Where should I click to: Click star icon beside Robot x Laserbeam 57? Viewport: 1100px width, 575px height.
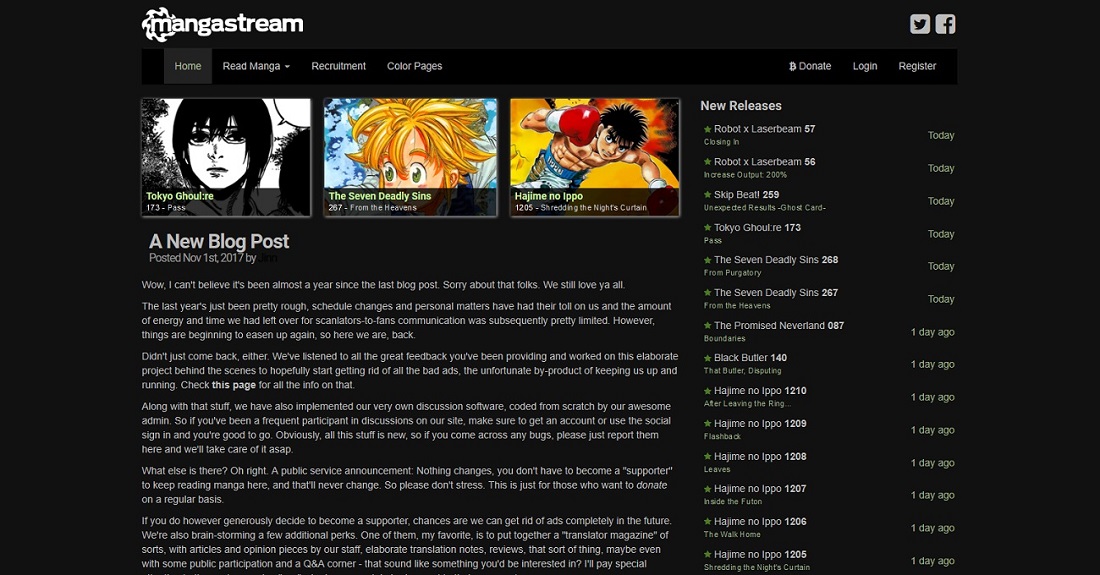(707, 129)
